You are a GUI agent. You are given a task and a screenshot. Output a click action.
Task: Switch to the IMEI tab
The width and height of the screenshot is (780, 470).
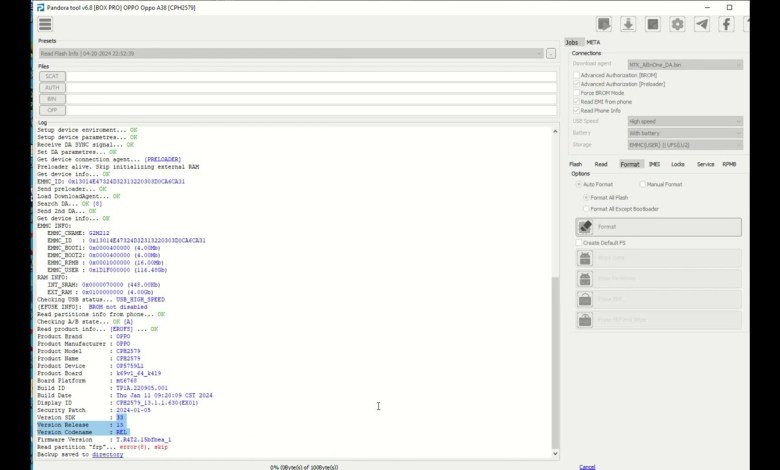pos(654,164)
